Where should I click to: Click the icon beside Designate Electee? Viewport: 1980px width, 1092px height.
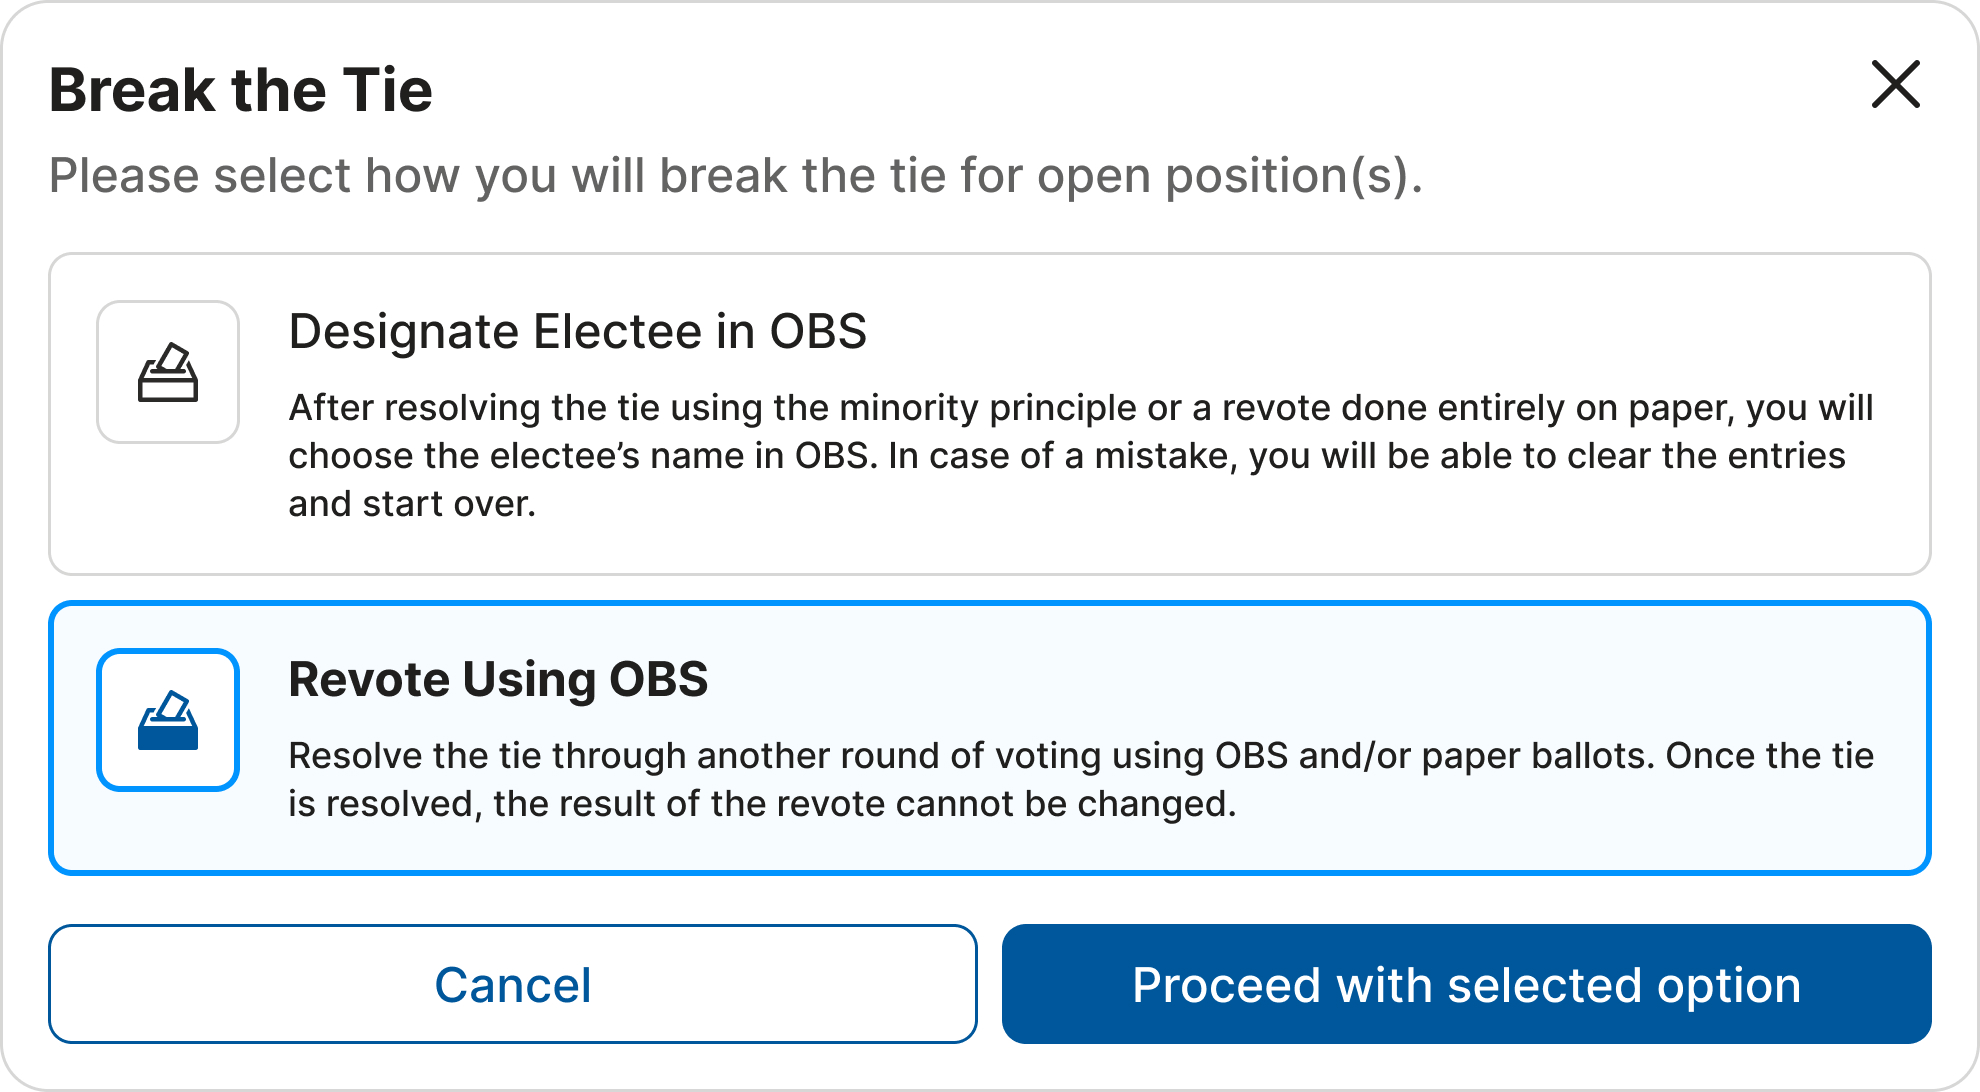[x=168, y=372]
